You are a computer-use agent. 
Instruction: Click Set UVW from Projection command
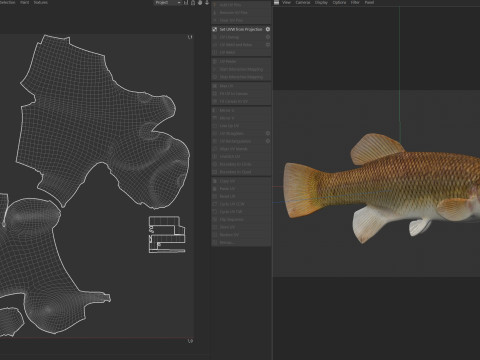pyautogui.click(x=241, y=29)
